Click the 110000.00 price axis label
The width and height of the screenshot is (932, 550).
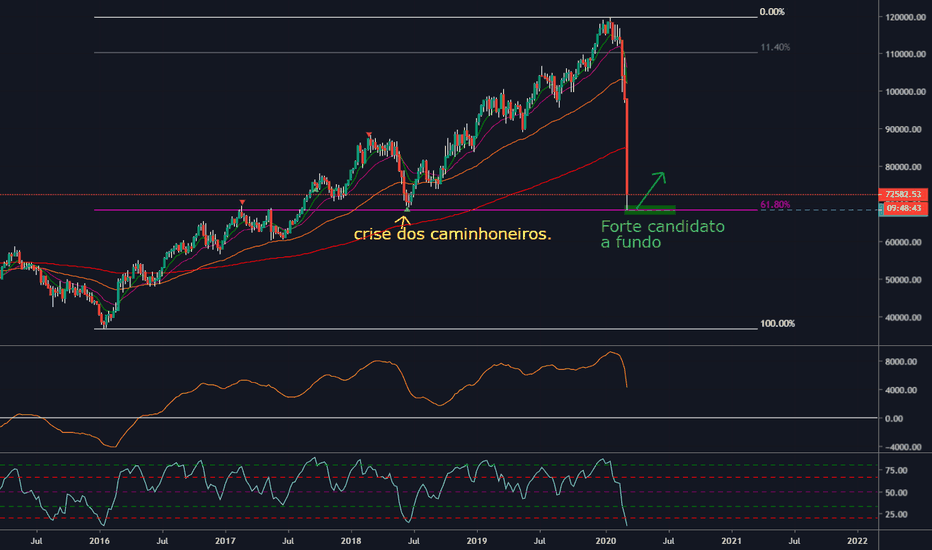[905, 54]
